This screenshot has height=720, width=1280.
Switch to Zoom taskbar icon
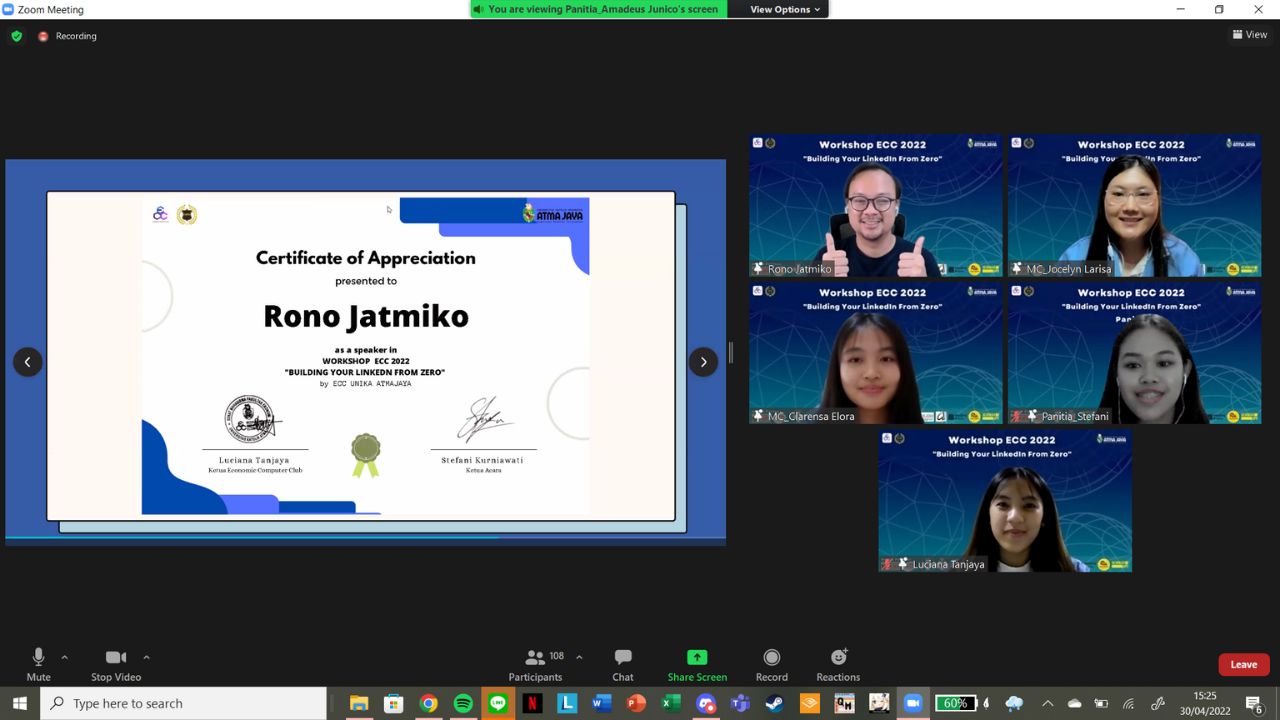(x=912, y=703)
